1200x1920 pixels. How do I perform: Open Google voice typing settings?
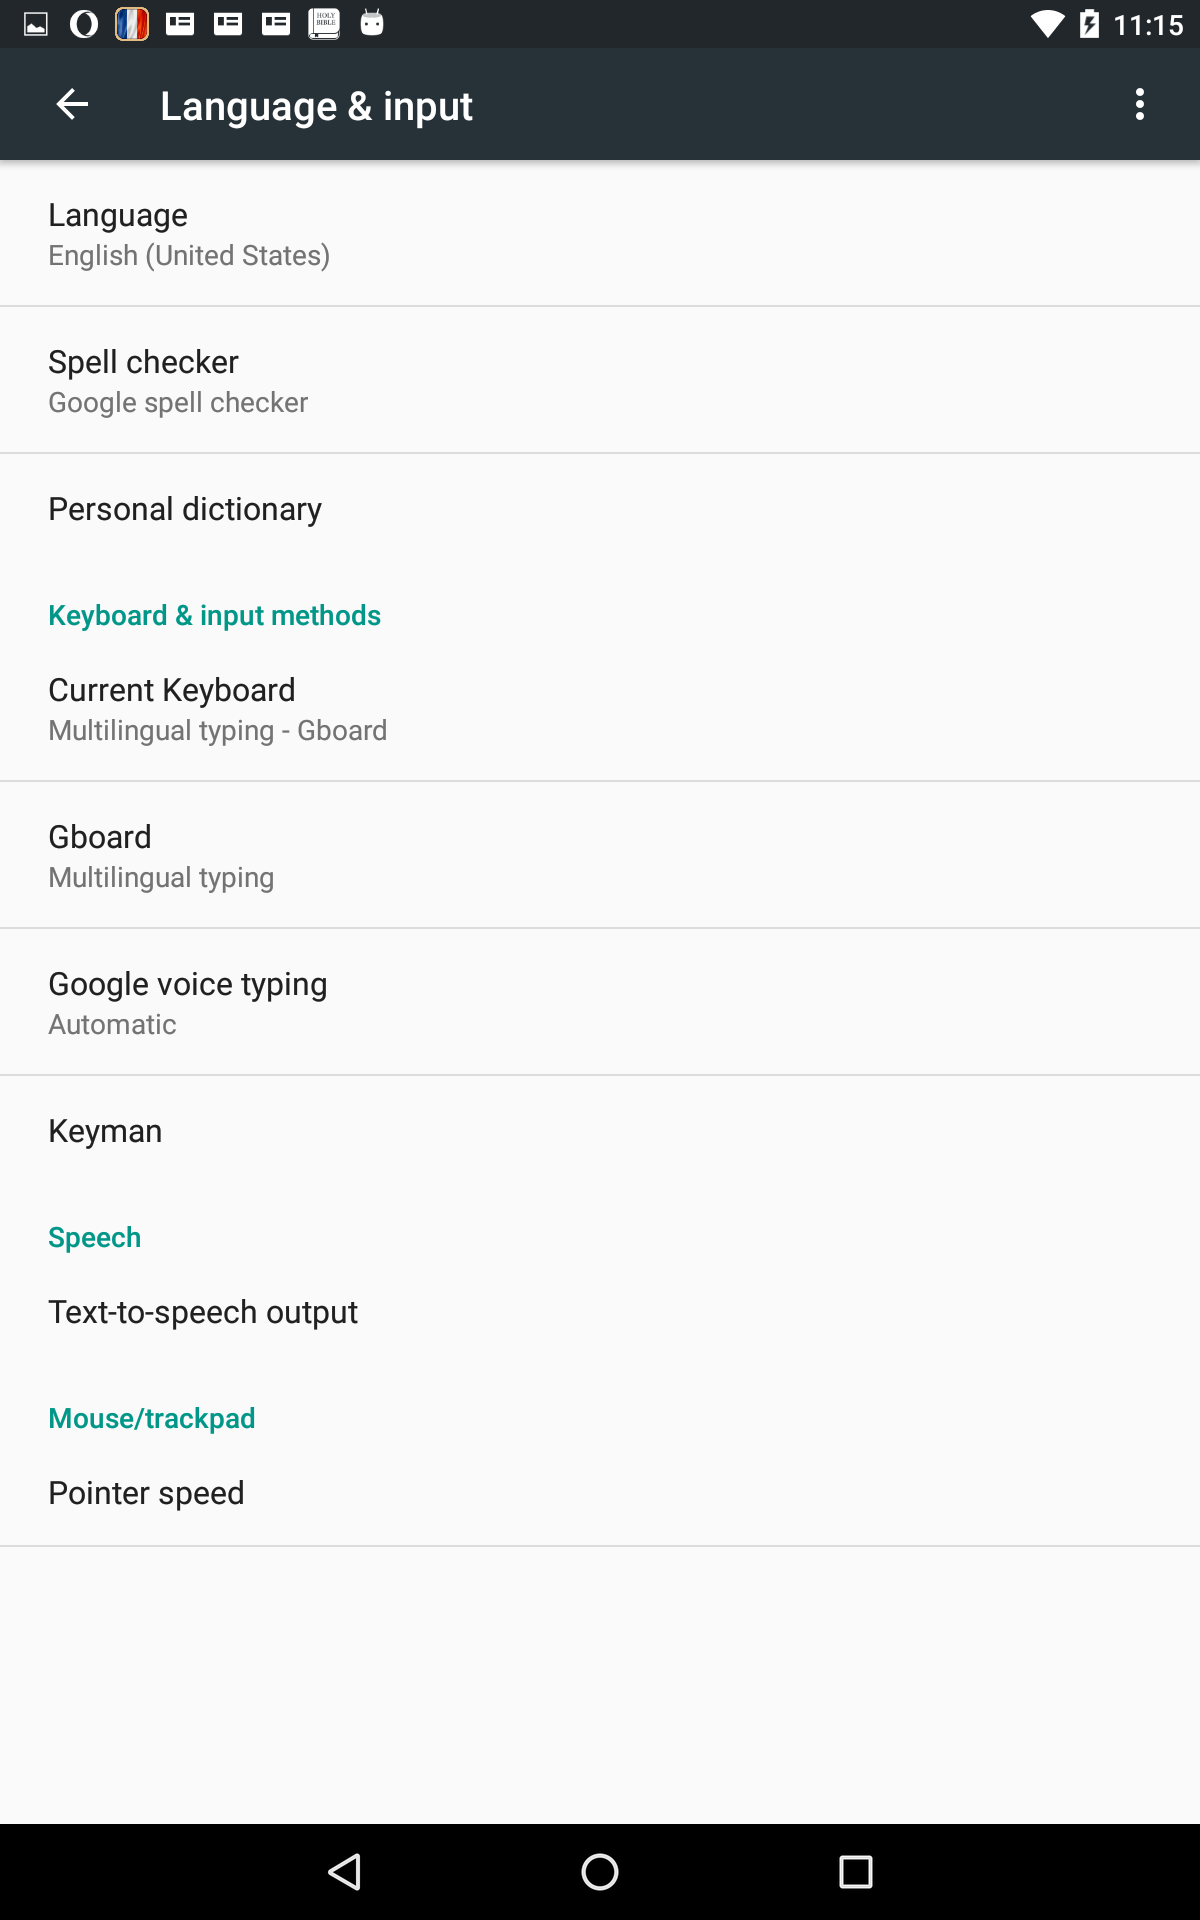pos(600,1003)
